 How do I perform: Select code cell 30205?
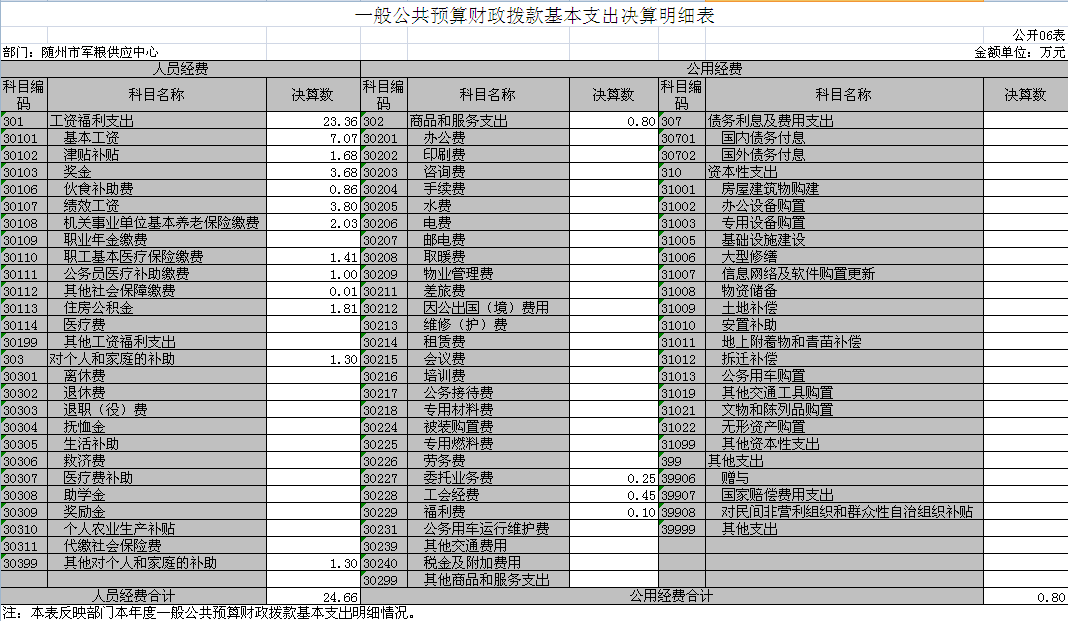[383, 206]
